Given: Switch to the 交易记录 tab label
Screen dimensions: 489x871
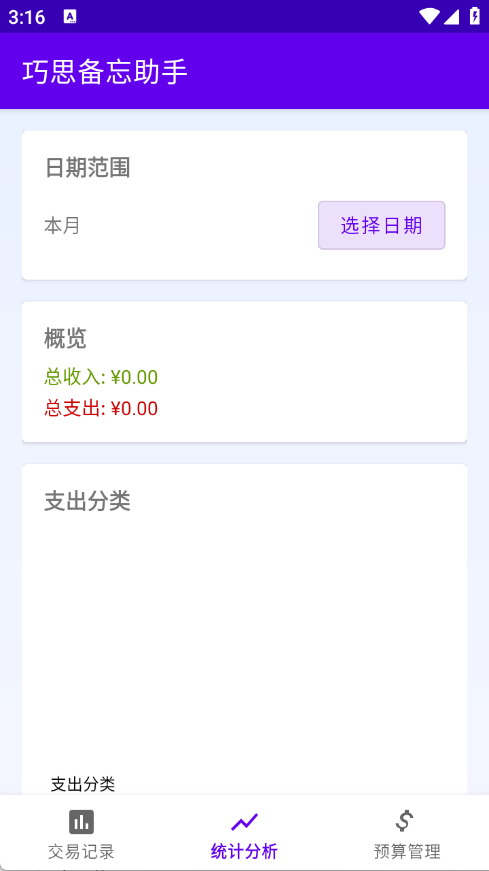Looking at the screenshot, I should pos(81,851).
